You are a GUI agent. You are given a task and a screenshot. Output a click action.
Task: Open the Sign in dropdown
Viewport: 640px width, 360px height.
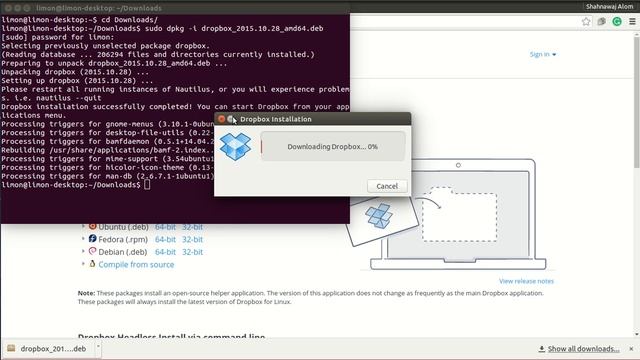point(542,54)
